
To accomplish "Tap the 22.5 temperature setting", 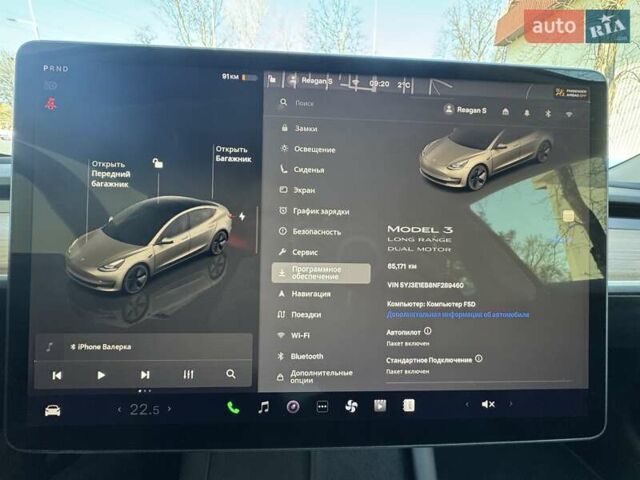I will 144,409.
